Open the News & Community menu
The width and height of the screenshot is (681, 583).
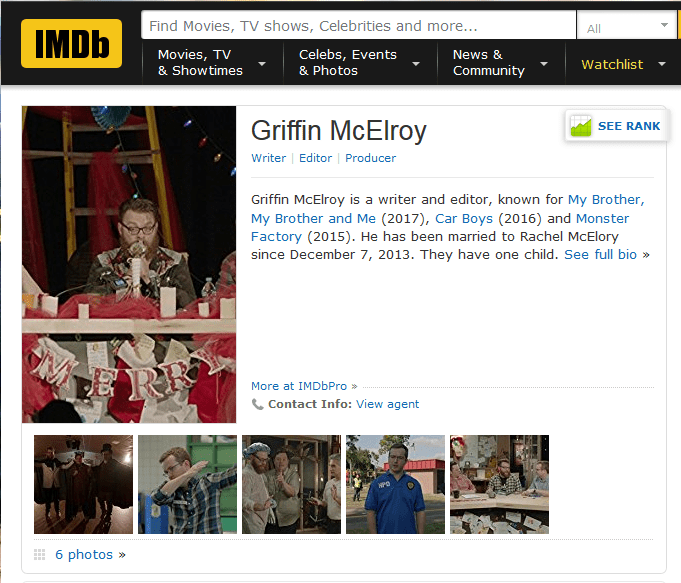[x=489, y=63]
